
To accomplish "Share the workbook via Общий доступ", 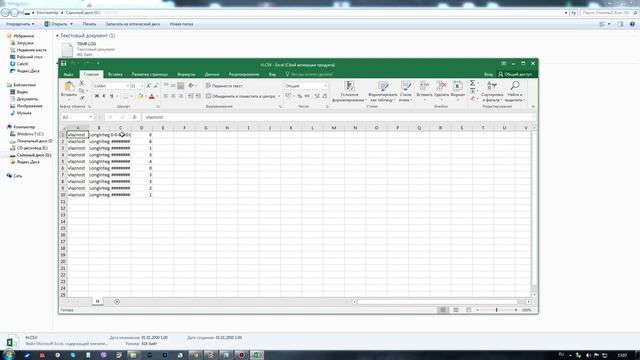I will point(515,74).
